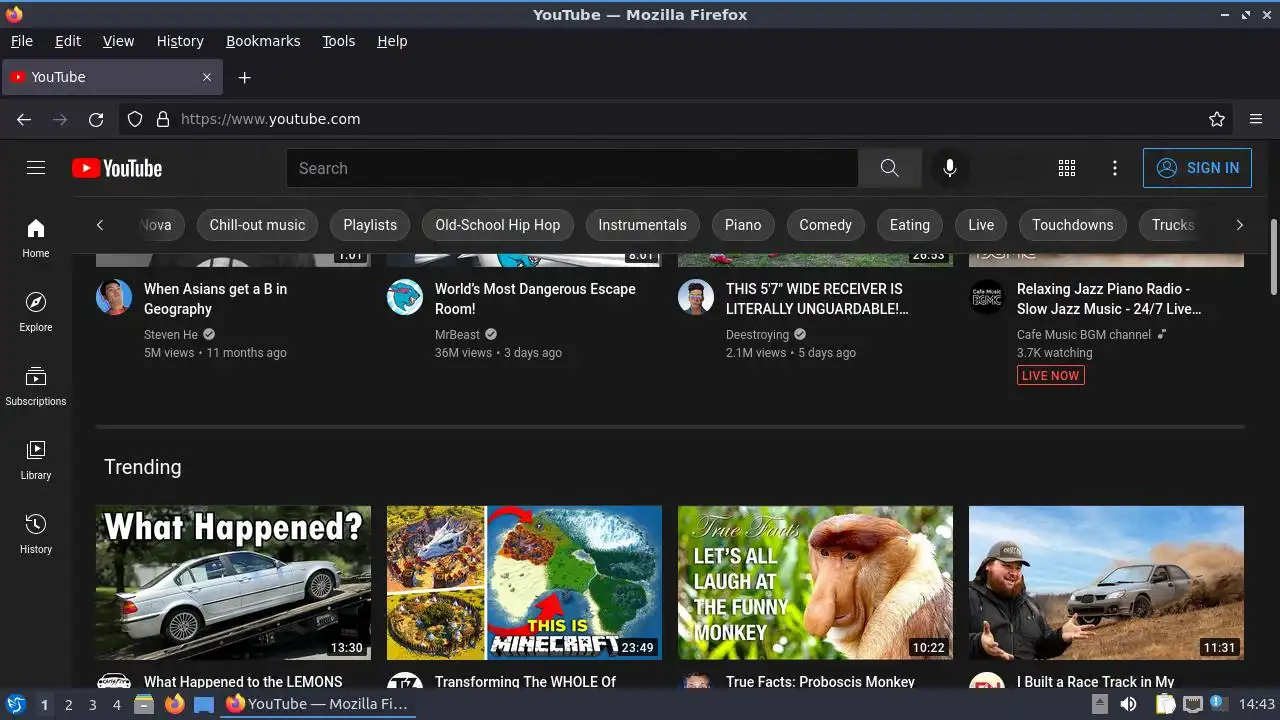Open the History menu
The height and width of the screenshot is (720, 1280).
(180, 41)
